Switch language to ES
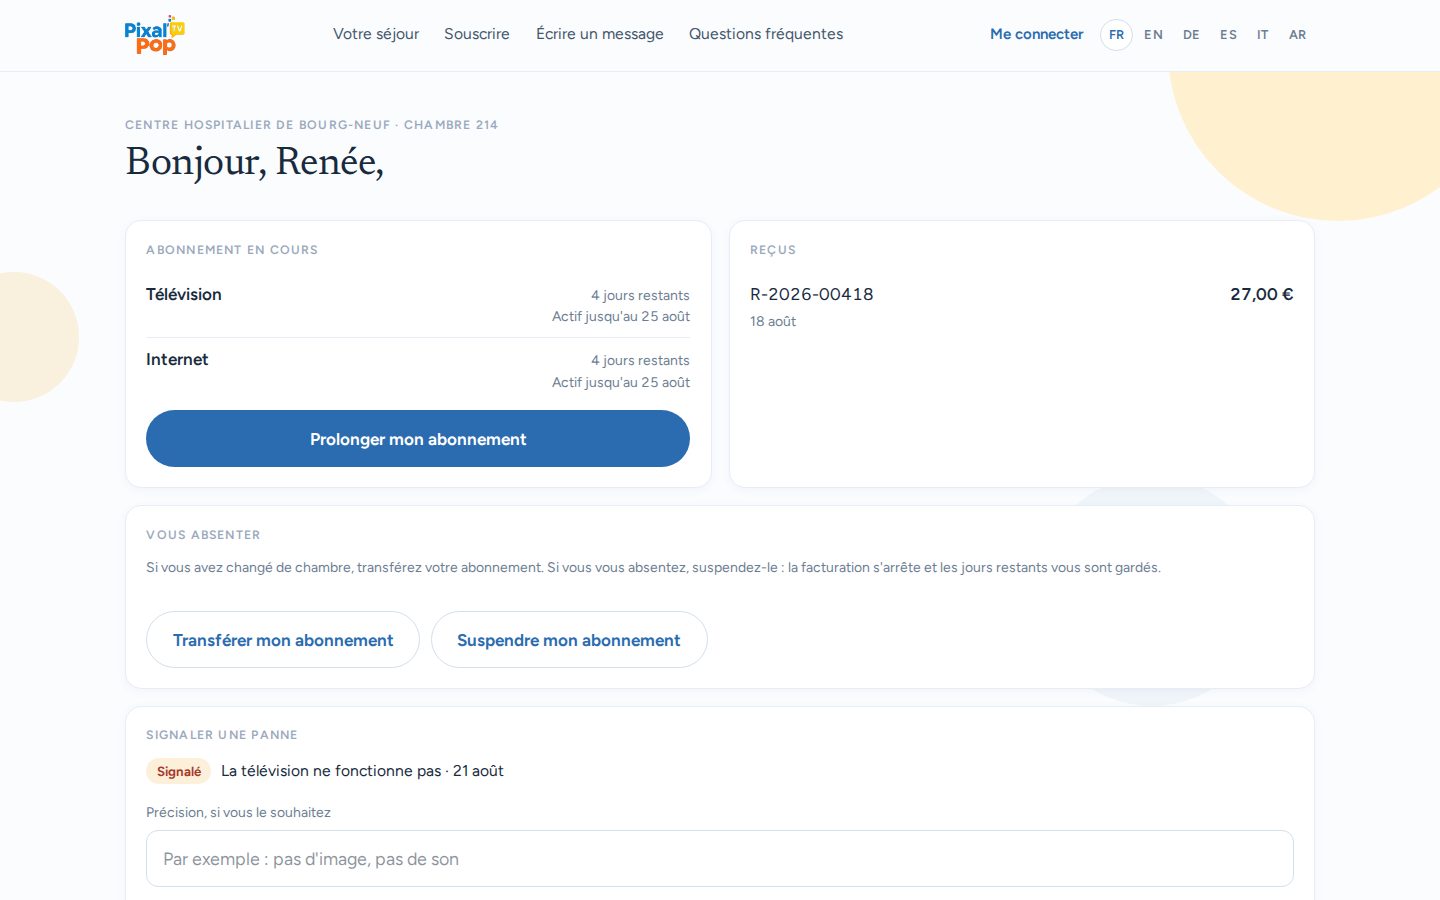1440x900 pixels. coord(1228,35)
